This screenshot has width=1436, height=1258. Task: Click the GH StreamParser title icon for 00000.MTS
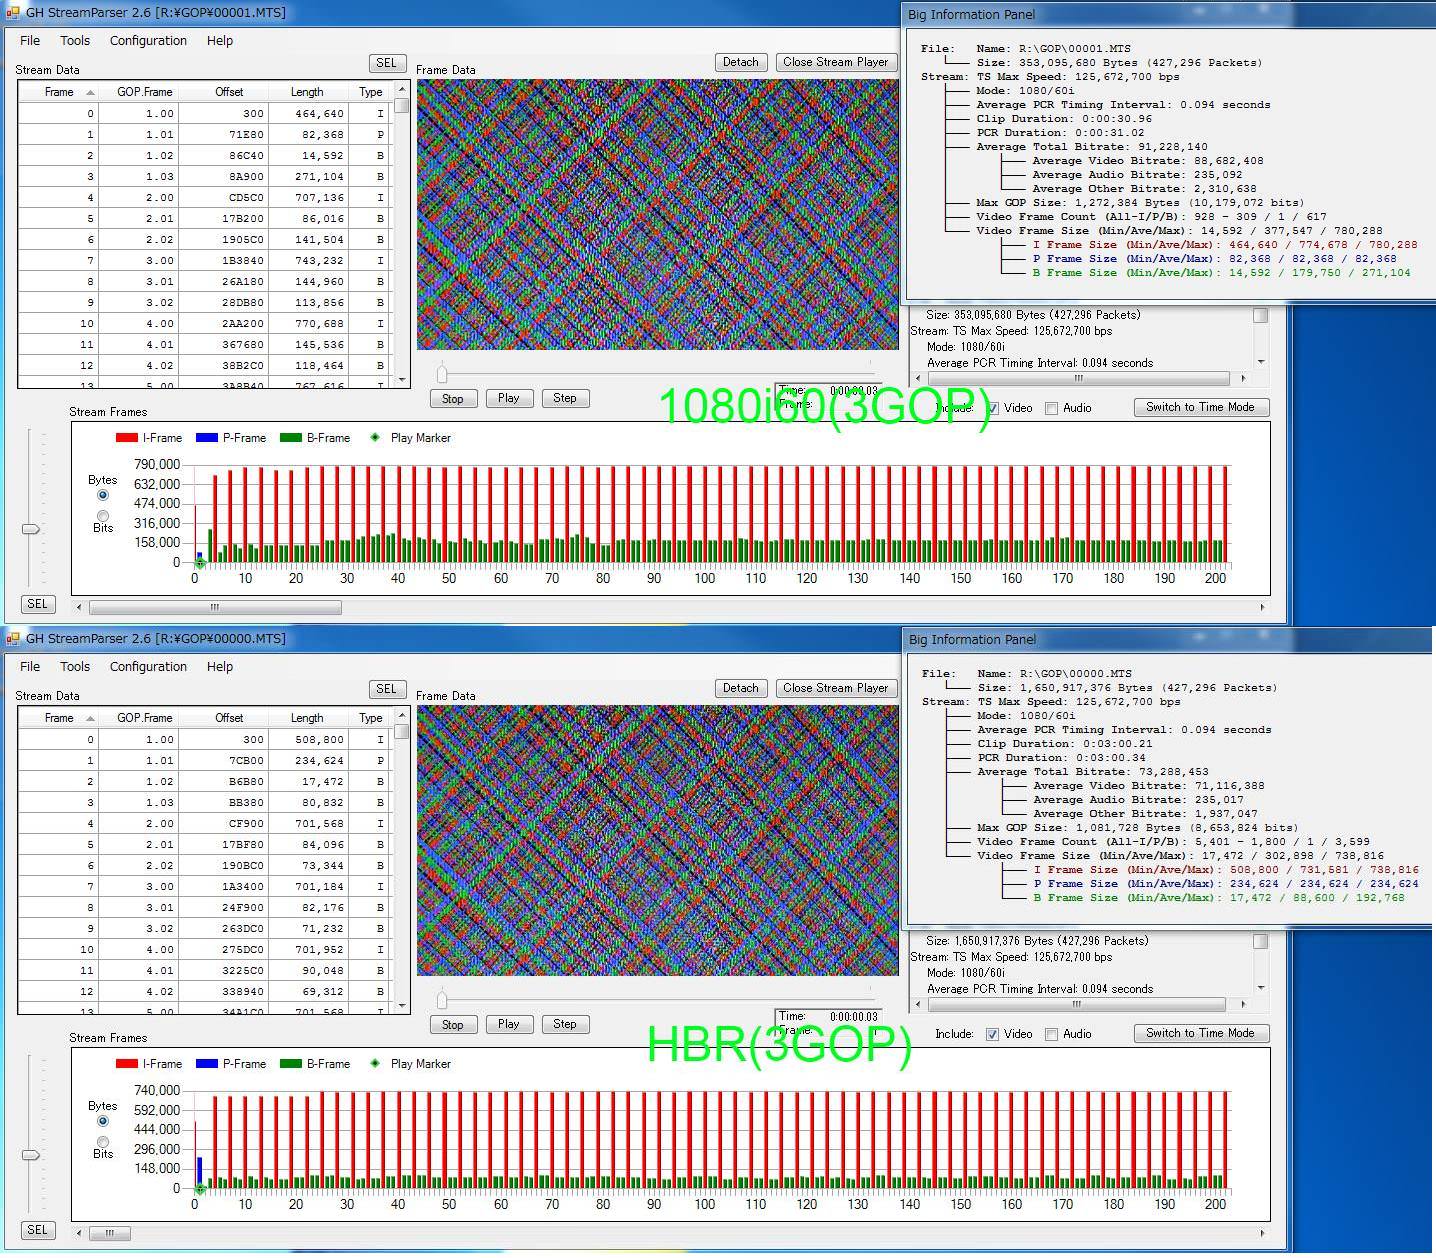coord(13,639)
